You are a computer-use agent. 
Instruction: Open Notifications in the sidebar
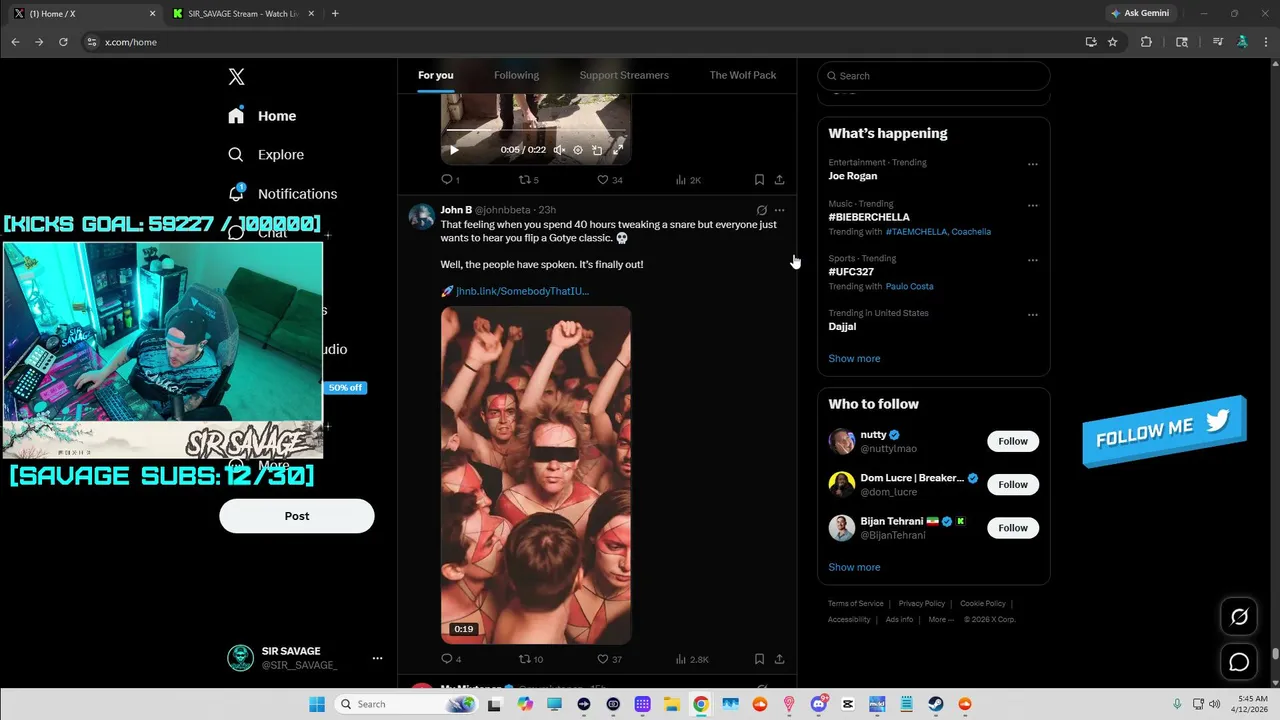pos(282,194)
